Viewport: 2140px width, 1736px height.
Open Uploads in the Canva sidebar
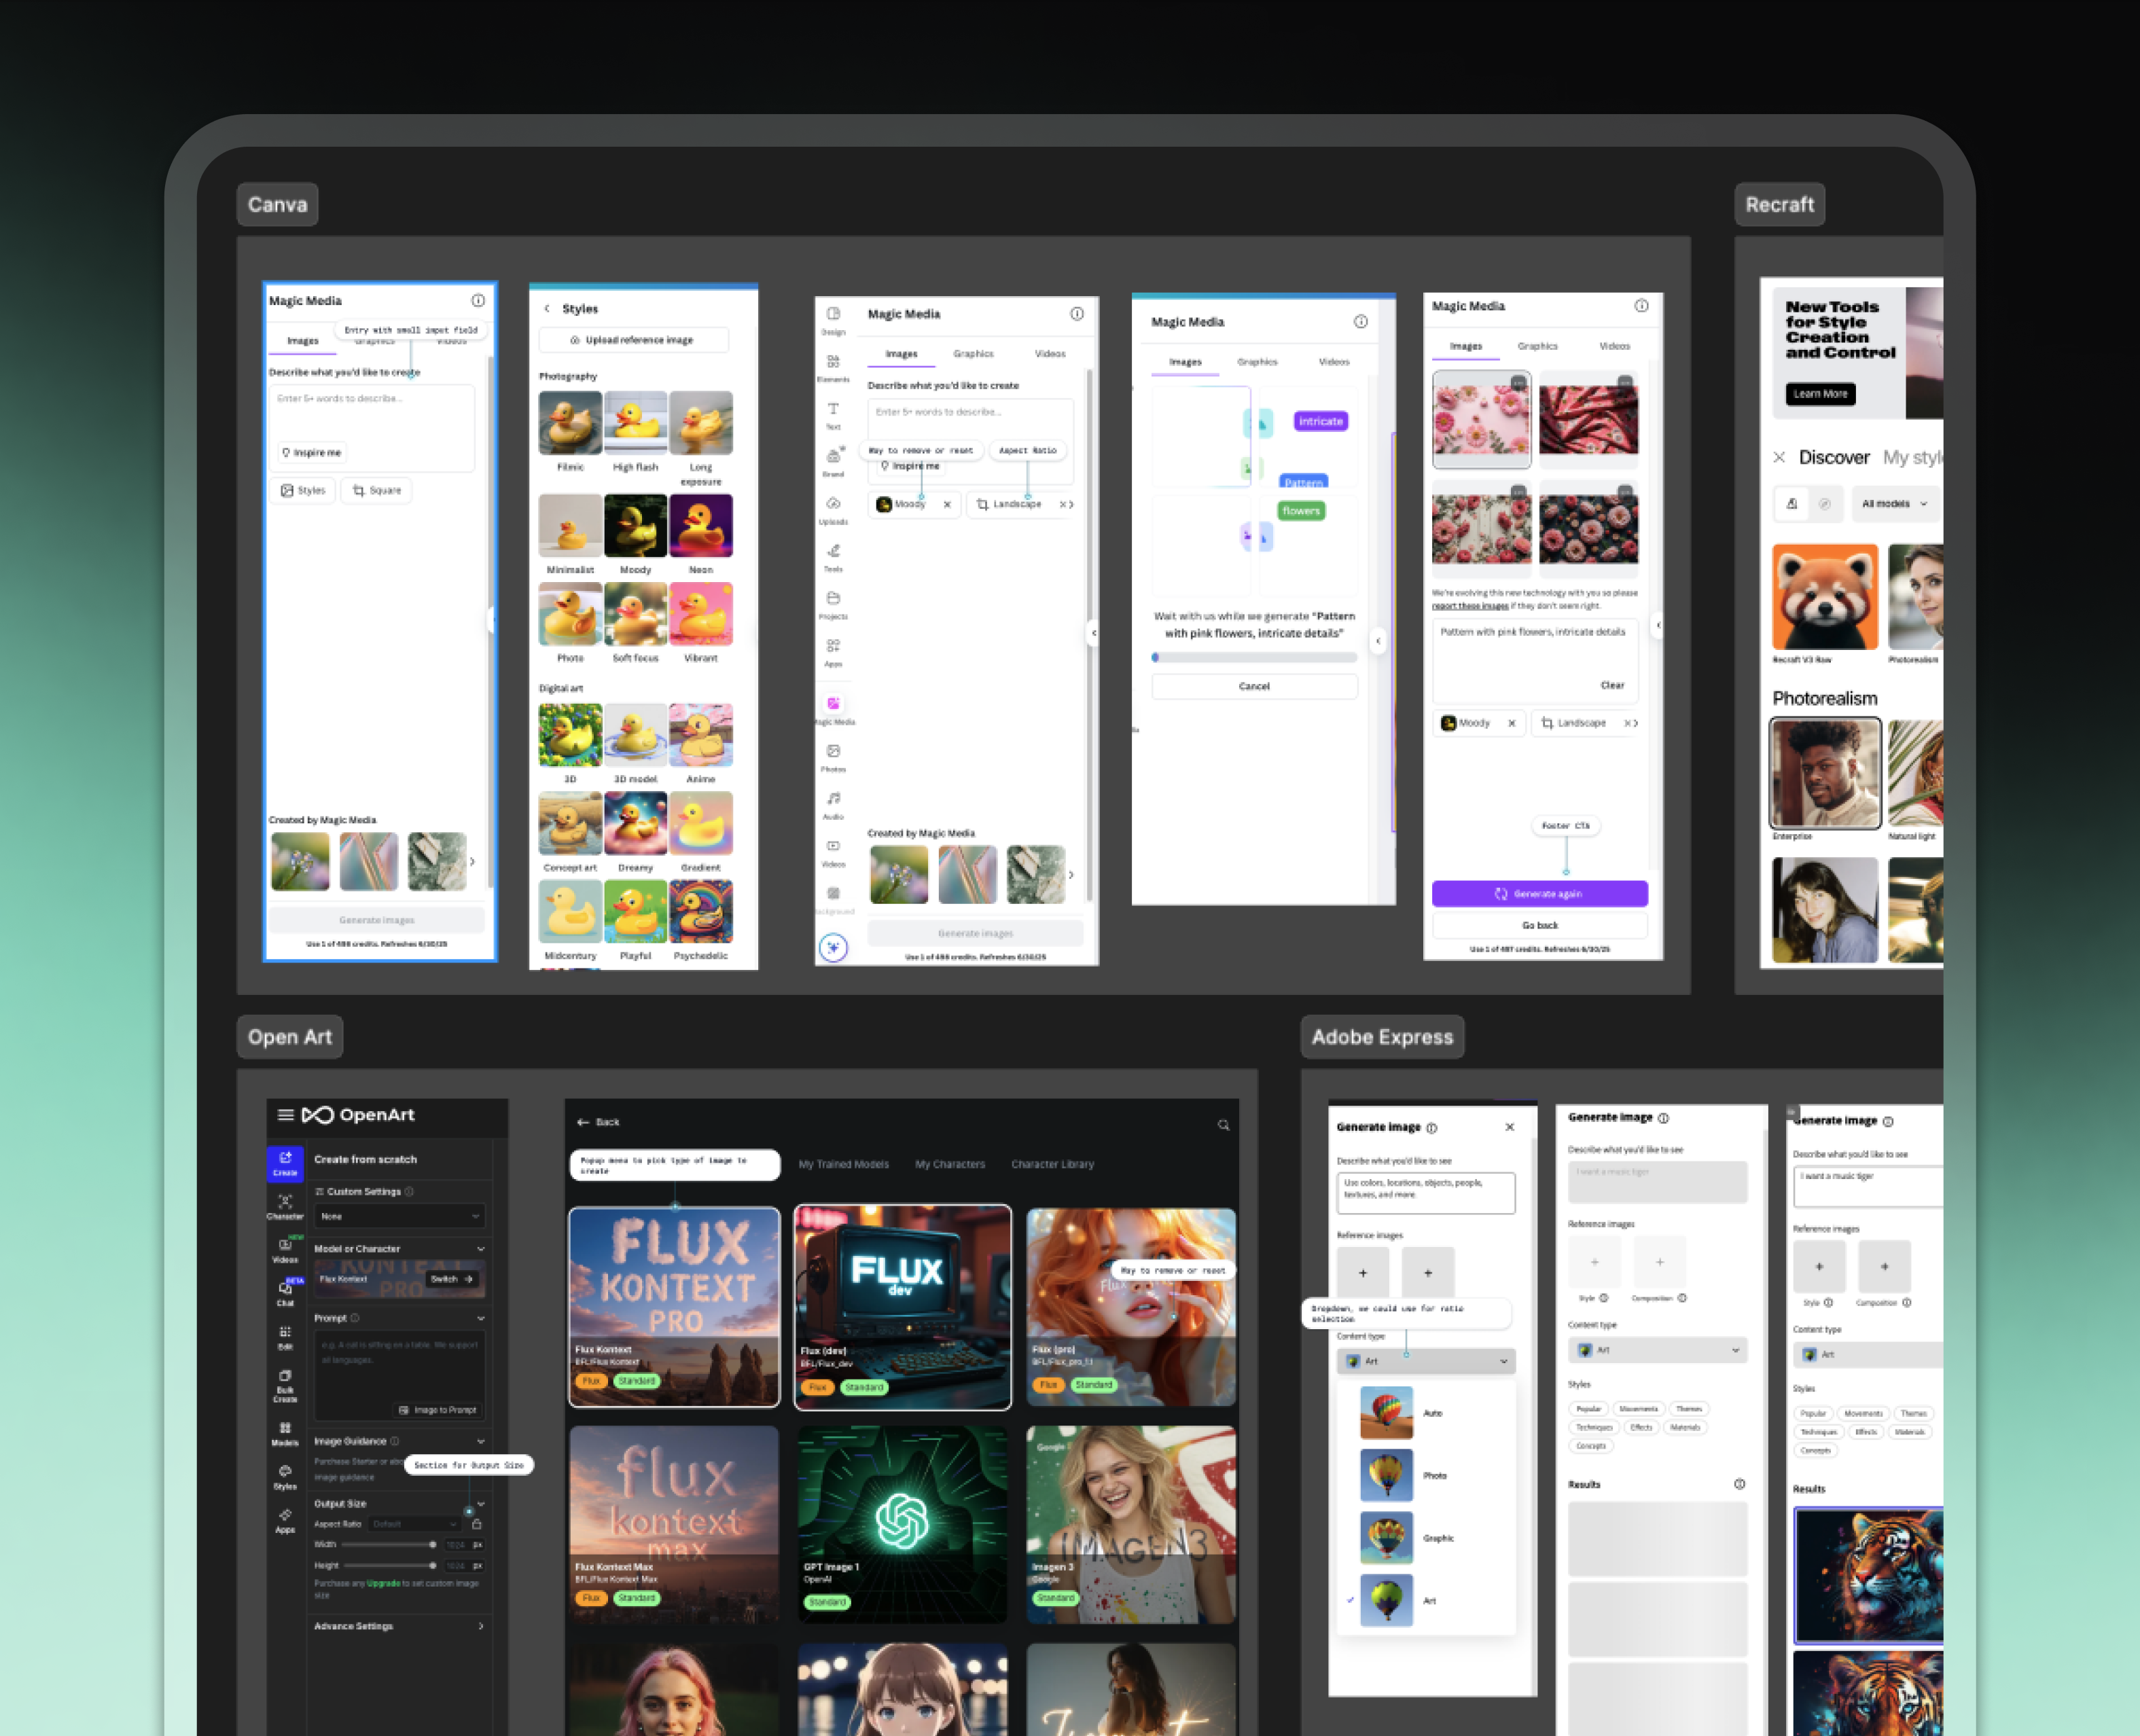833,510
